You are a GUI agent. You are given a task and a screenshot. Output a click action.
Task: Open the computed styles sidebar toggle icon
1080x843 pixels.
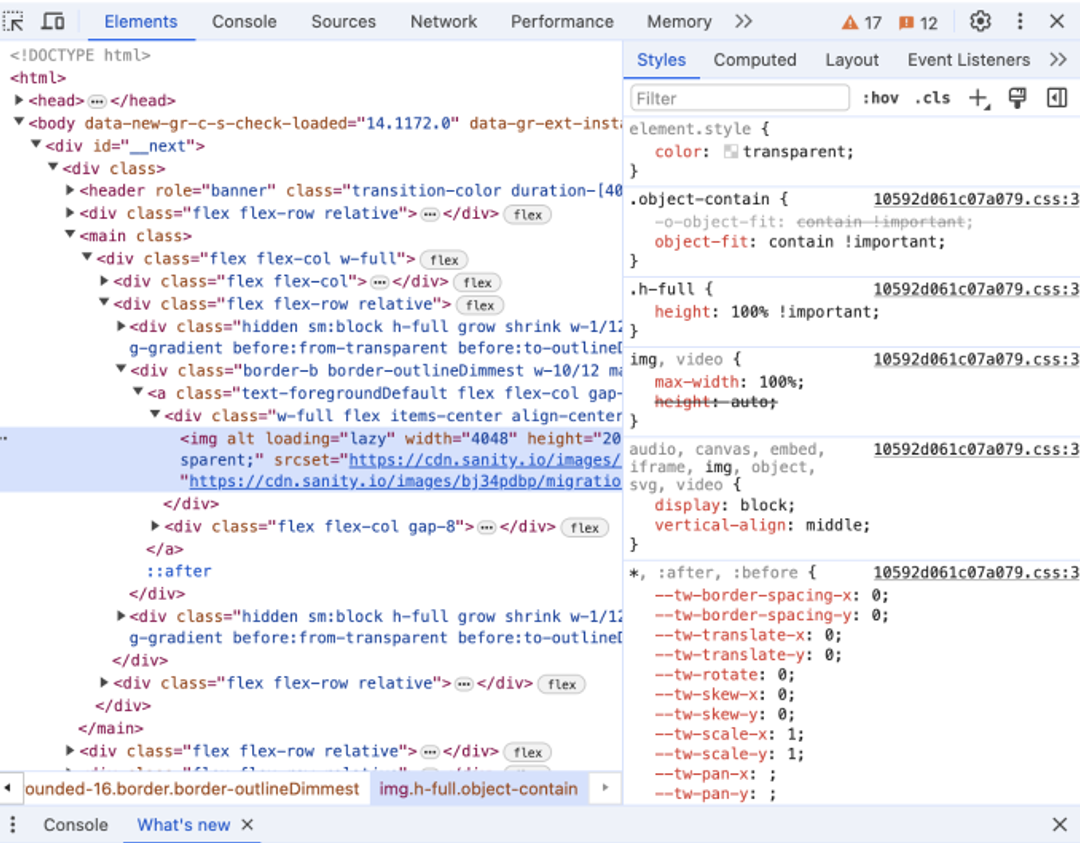(x=1056, y=98)
